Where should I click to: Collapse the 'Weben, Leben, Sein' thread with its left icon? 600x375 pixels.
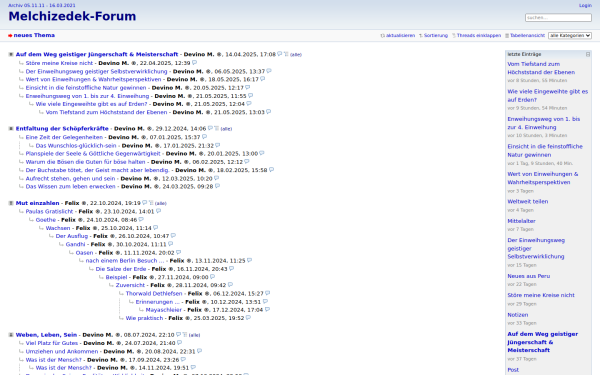tap(11, 335)
